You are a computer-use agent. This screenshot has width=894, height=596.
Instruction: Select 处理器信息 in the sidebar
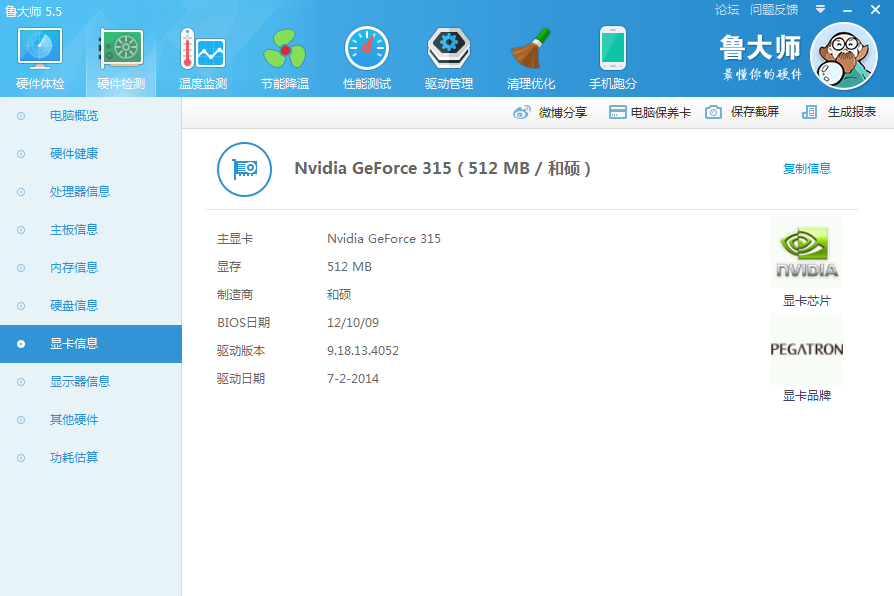point(80,191)
